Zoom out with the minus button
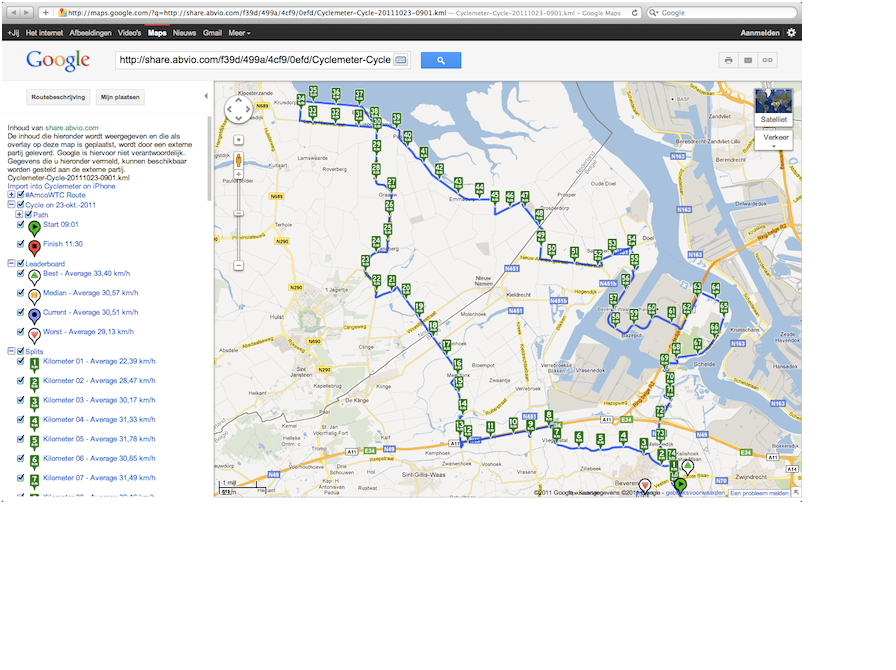 click(239, 265)
